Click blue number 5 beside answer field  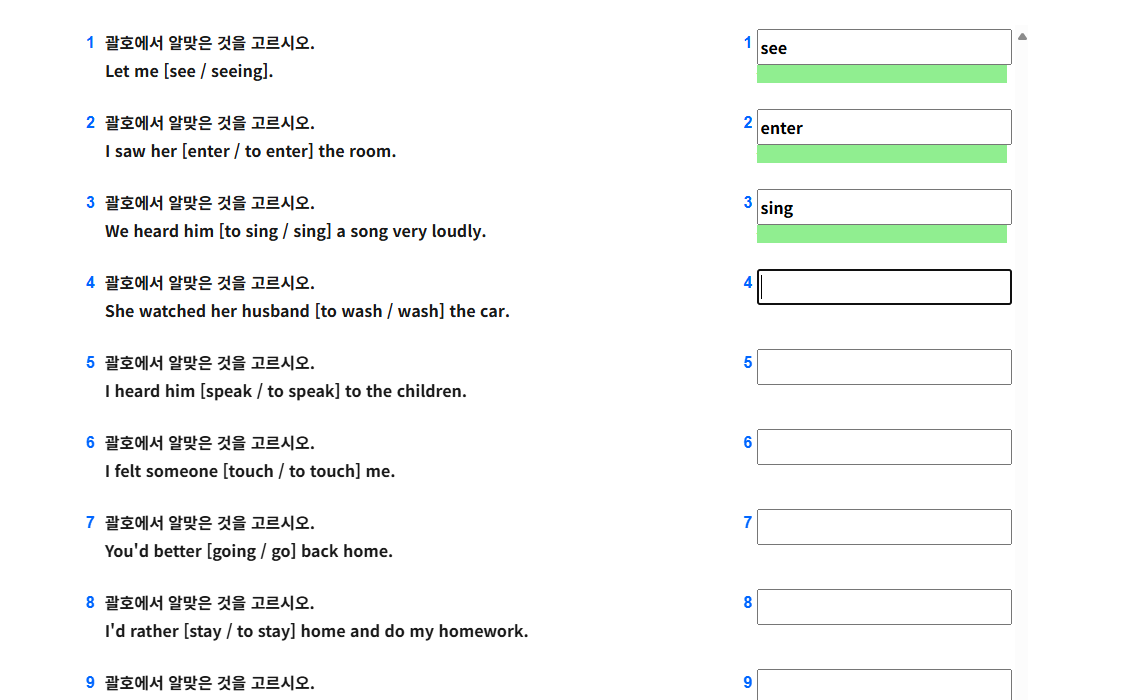(747, 363)
